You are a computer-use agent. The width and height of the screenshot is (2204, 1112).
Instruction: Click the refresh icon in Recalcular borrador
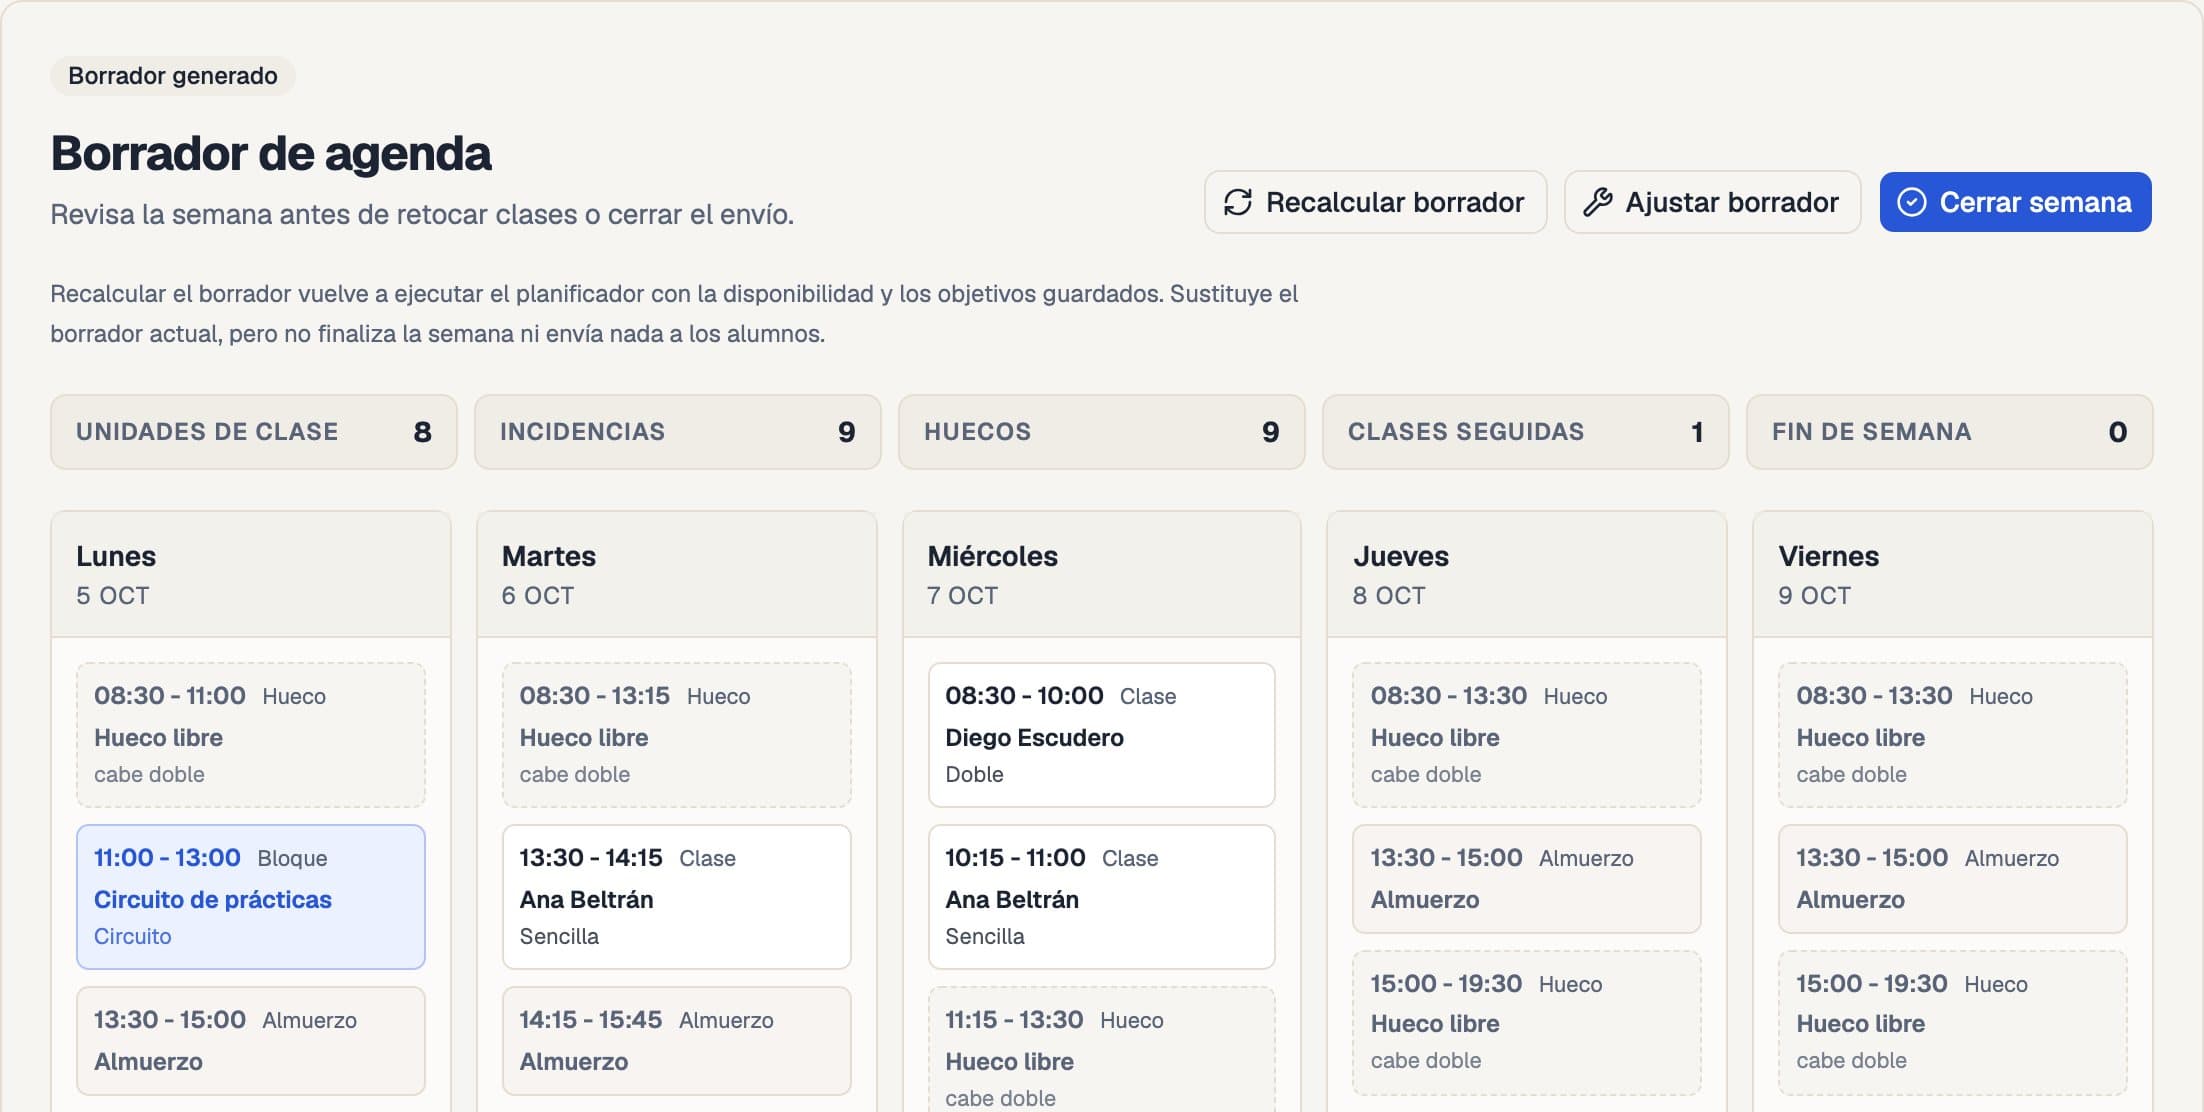click(x=1238, y=202)
